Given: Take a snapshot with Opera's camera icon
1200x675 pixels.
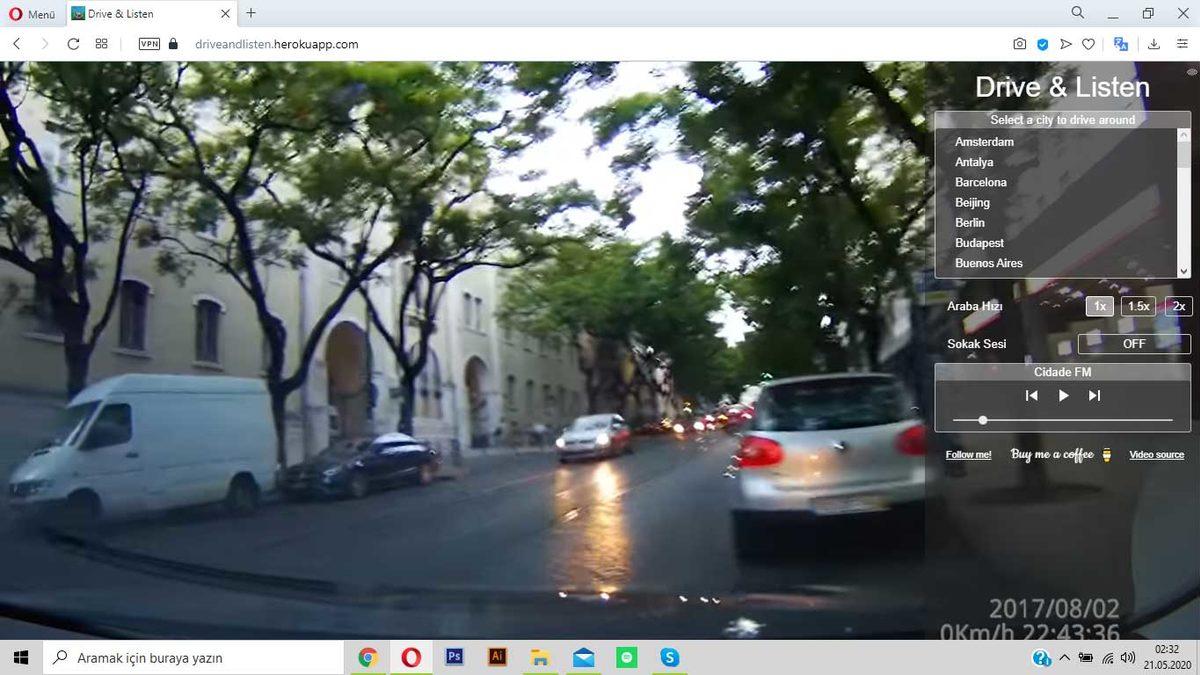Looking at the screenshot, I should (x=1019, y=44).
